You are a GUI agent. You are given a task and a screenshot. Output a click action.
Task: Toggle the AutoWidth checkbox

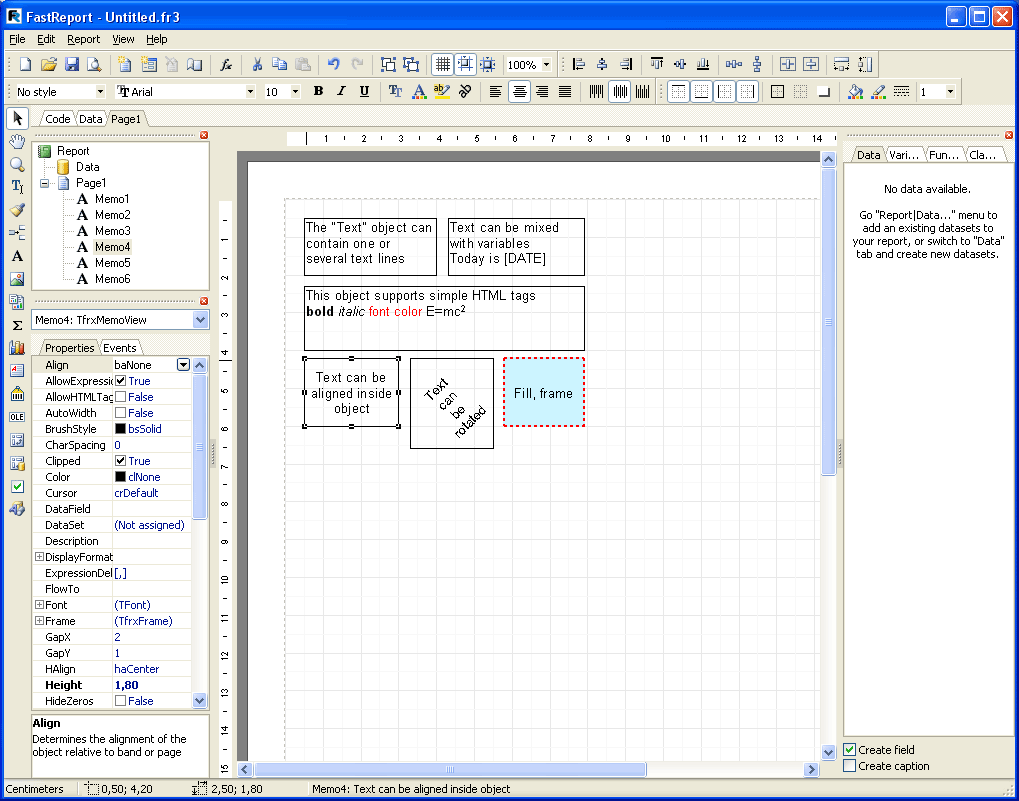pos(120,413)
